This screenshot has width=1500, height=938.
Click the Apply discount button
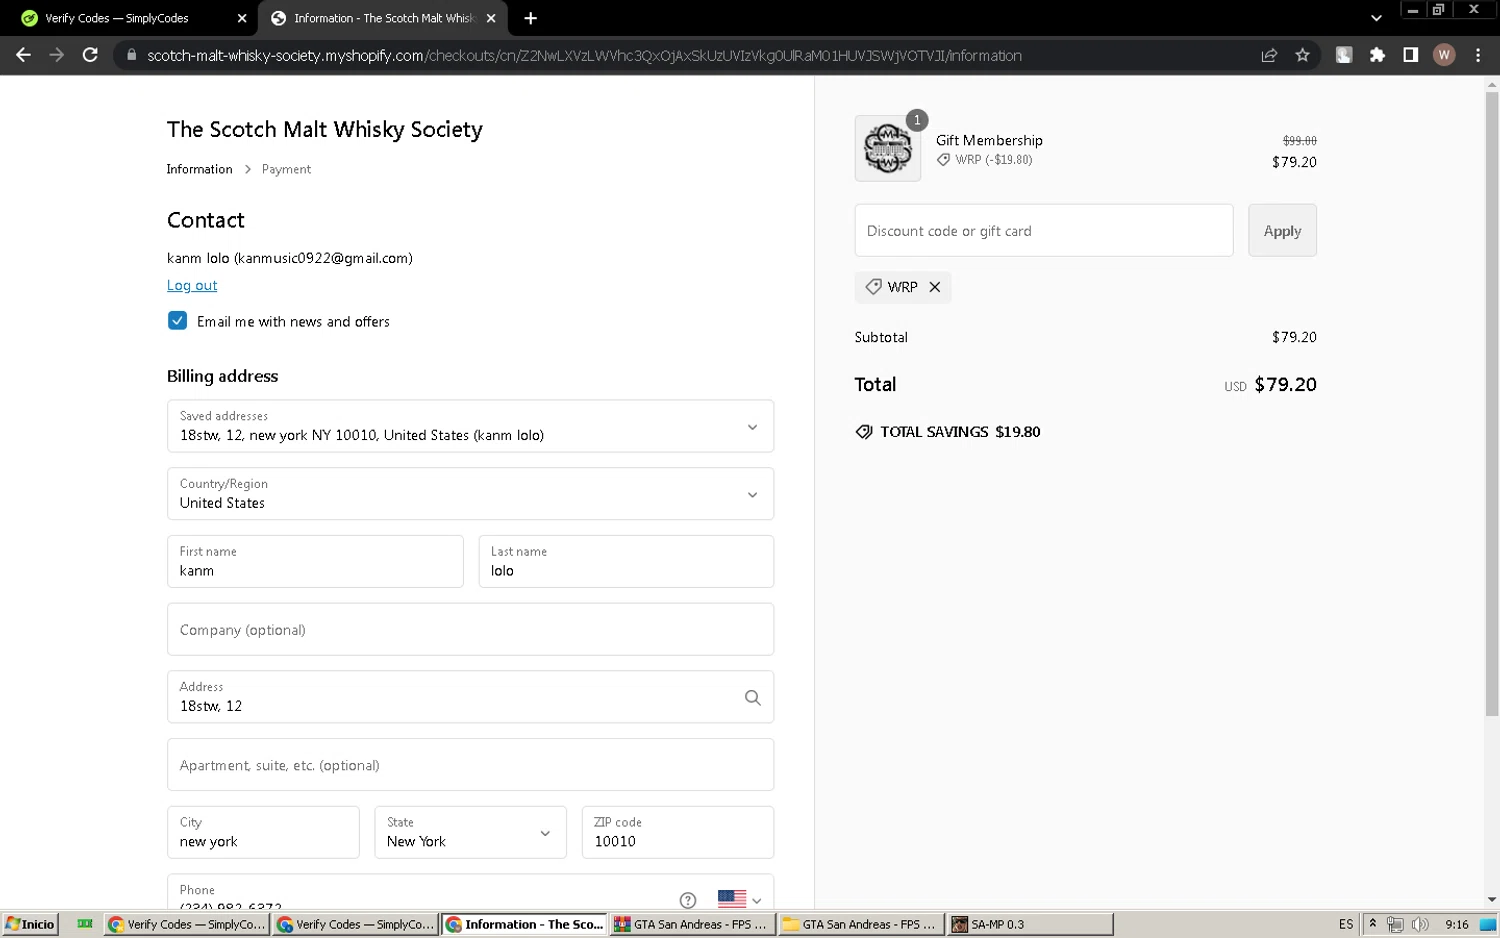tap(1282, 231)
